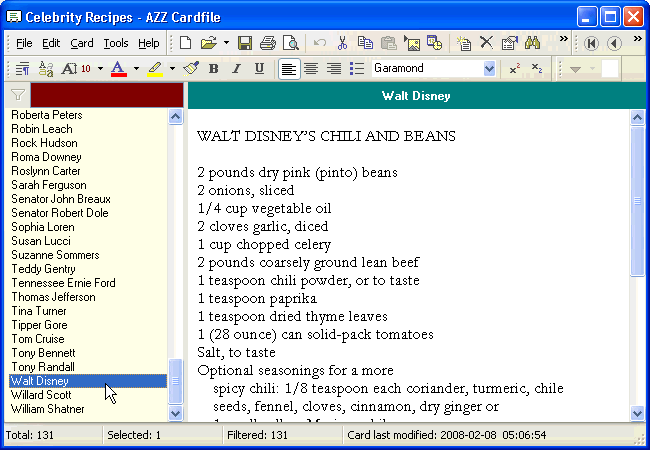Delete the card using the X icon
Image resolution: width=650 pixels, height=450 pixels.
(x=486, y=43)
